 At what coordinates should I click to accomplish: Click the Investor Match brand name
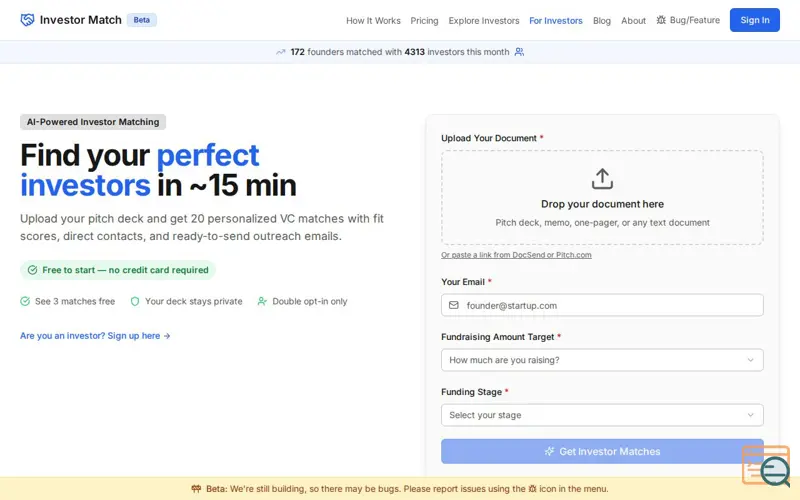81,20
